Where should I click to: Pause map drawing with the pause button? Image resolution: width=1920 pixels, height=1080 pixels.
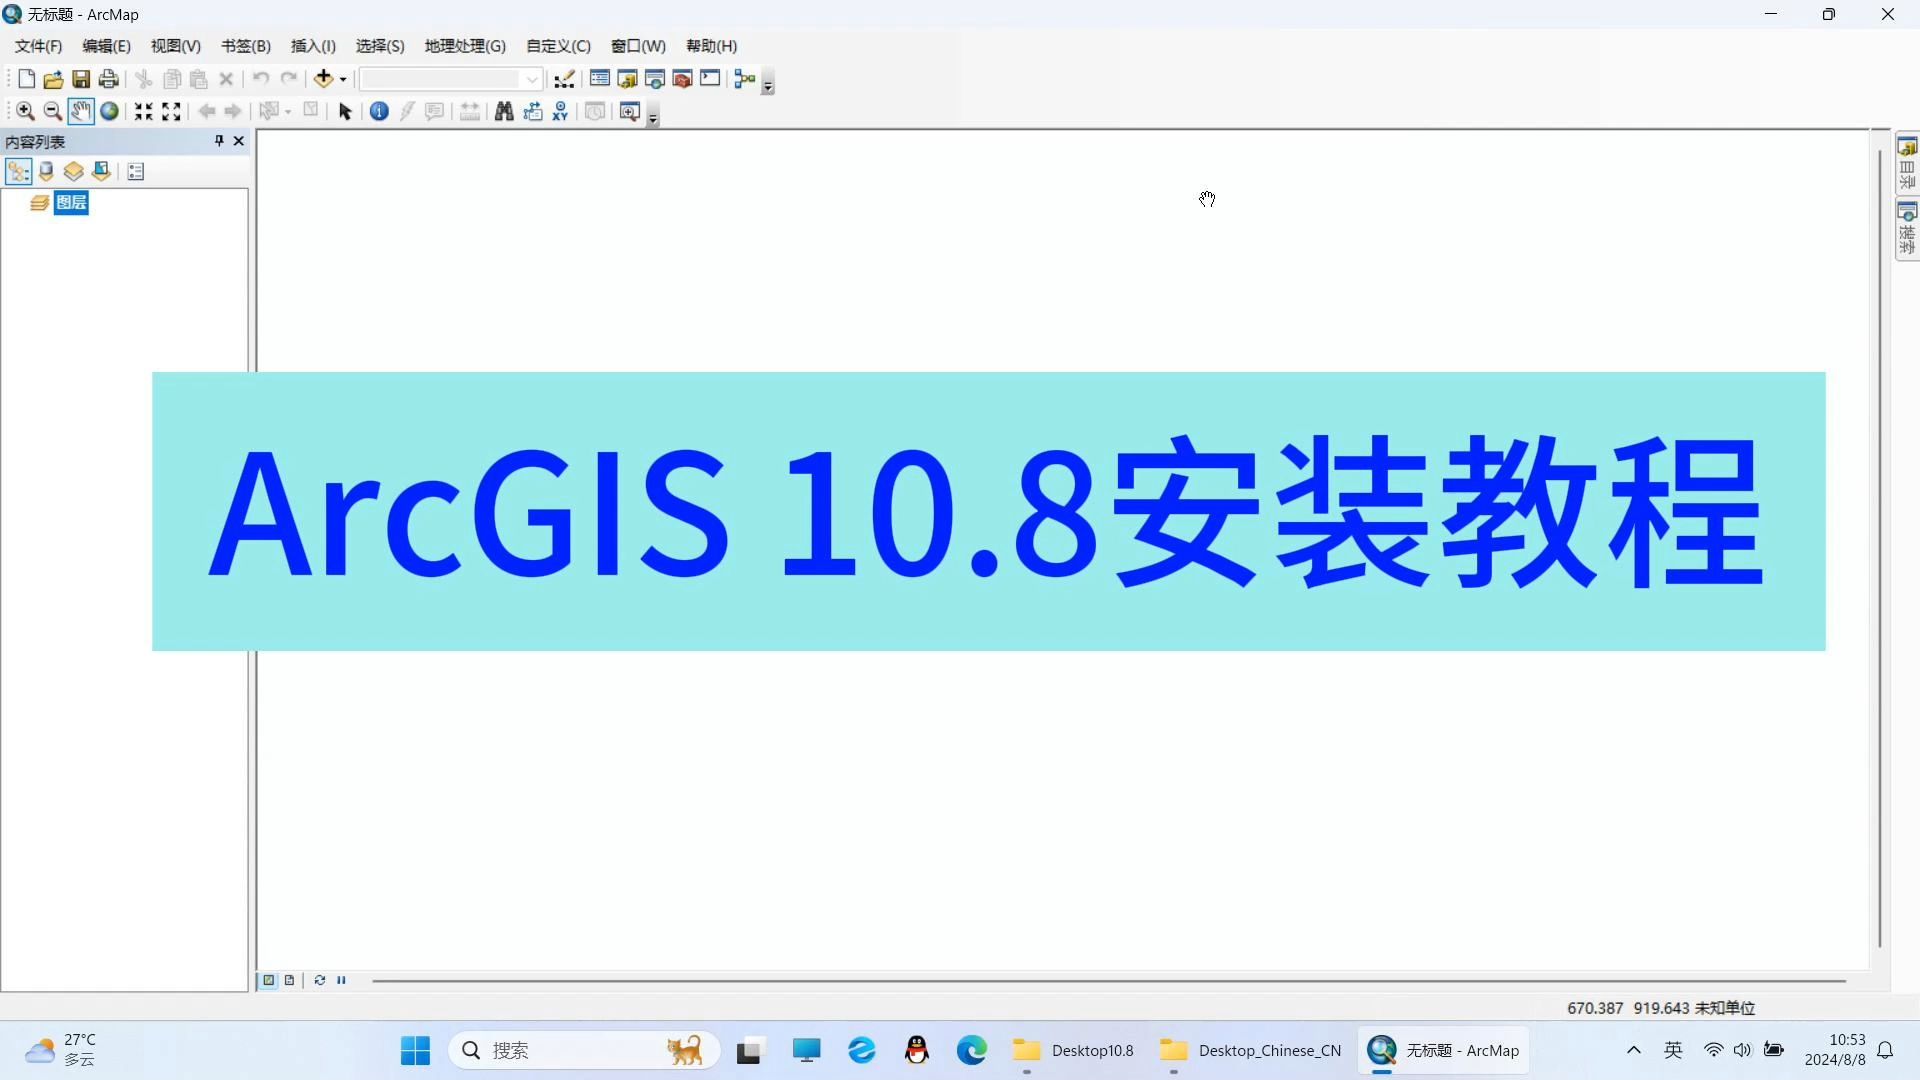(x=341, y=980)
